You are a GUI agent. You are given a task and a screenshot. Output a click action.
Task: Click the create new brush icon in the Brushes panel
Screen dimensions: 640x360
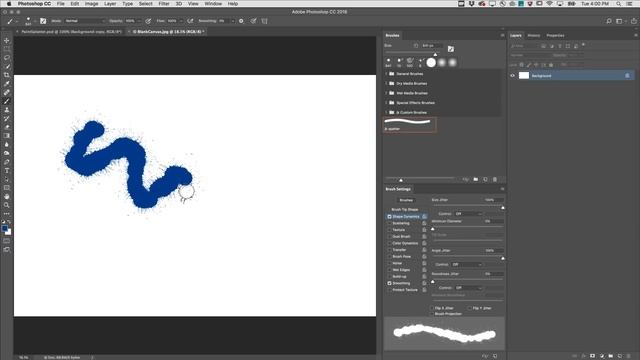(x=485, y=179)
